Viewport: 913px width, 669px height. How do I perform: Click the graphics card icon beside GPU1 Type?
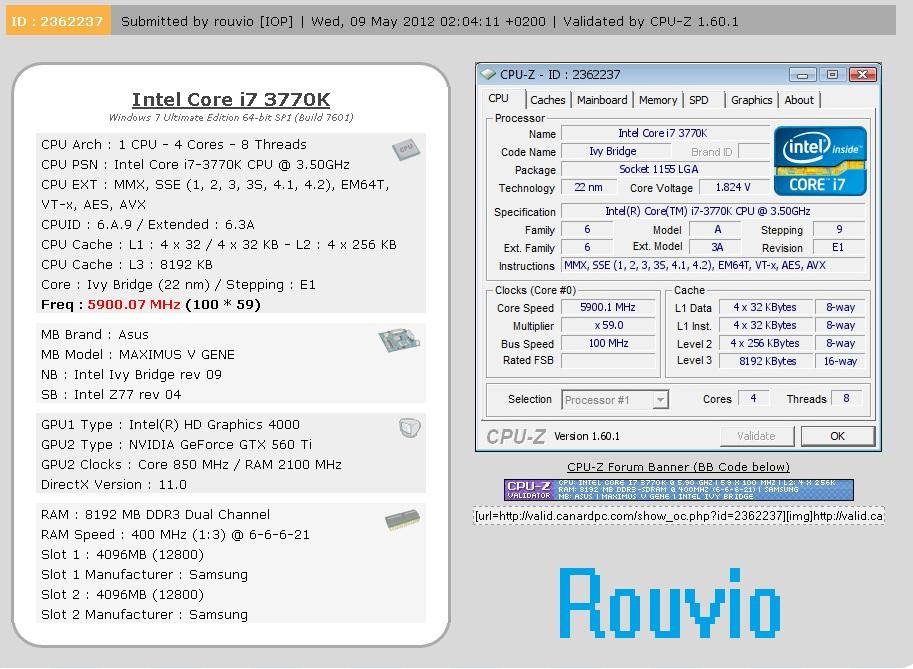point(410,428)
